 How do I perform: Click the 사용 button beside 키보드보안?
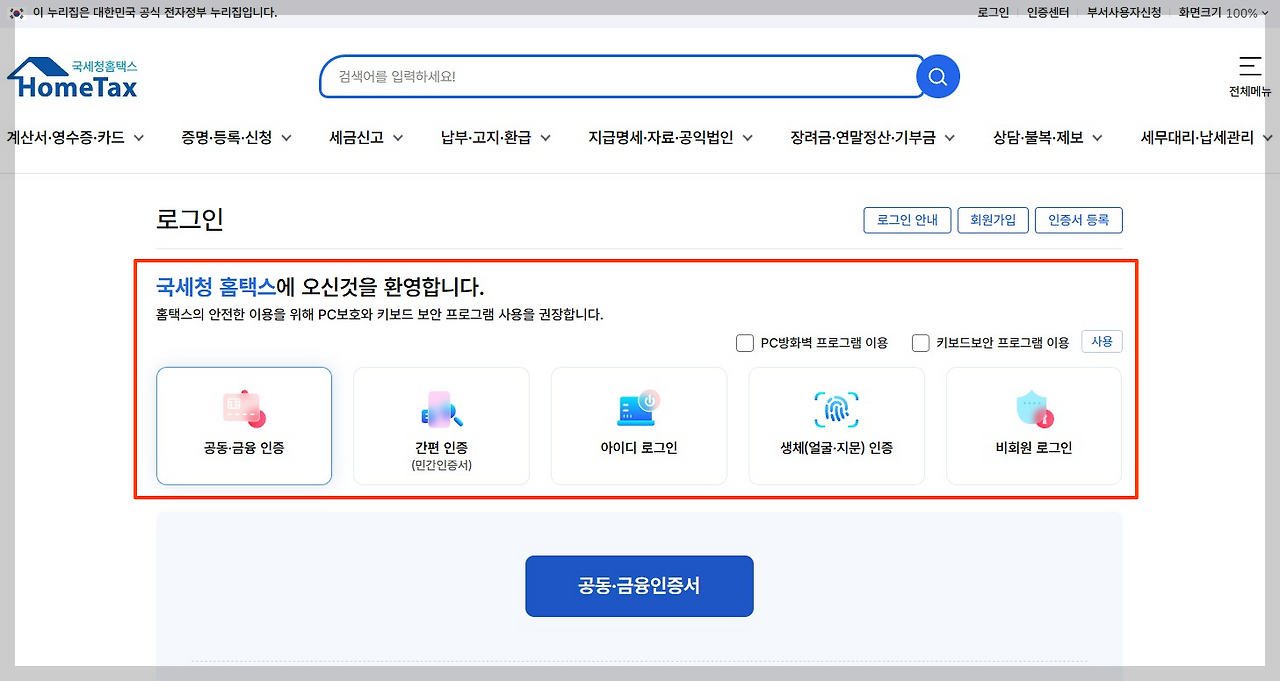point(1102,342)
